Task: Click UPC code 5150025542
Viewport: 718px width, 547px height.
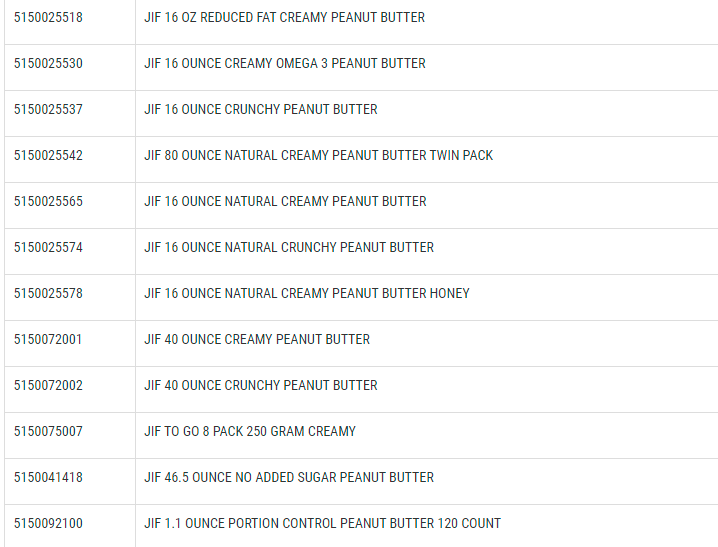Action: coord(48,156)
